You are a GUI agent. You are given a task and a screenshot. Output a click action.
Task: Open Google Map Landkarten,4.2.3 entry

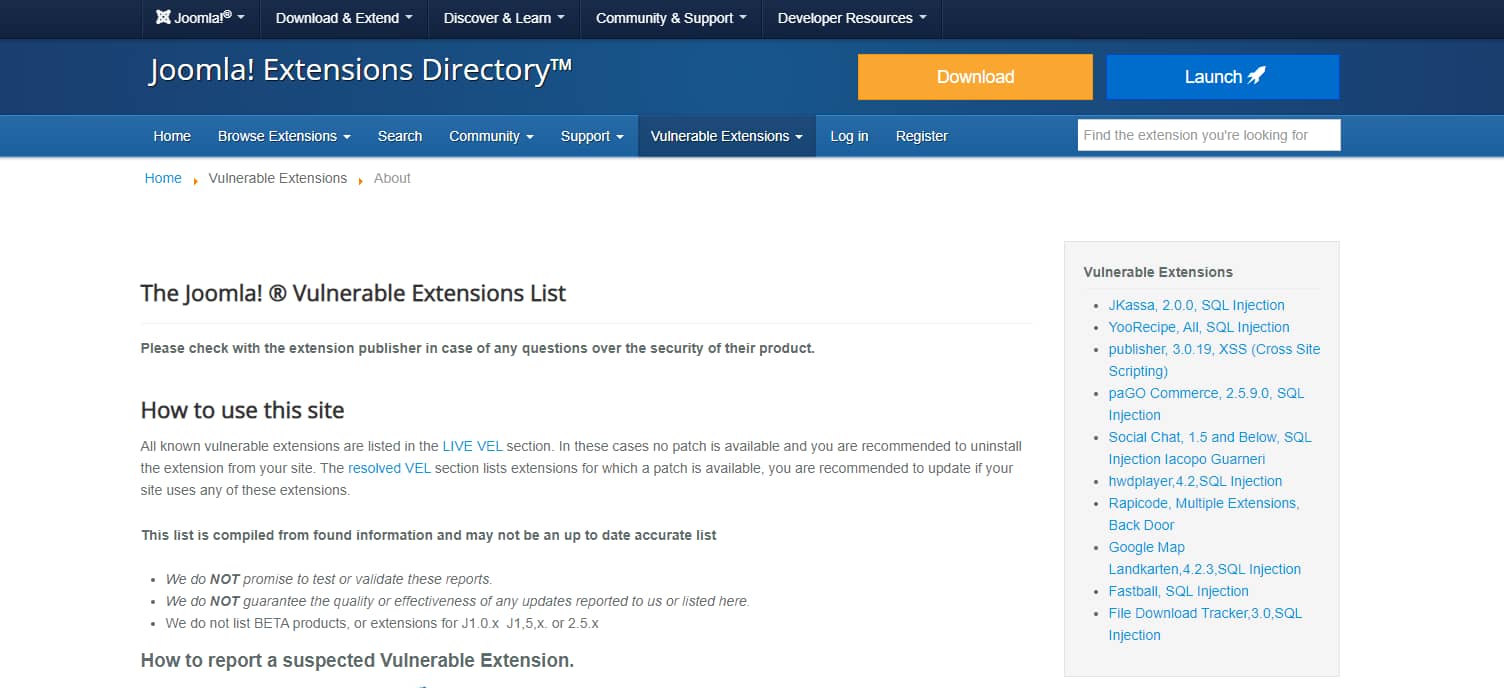[x=1205, y=558]
